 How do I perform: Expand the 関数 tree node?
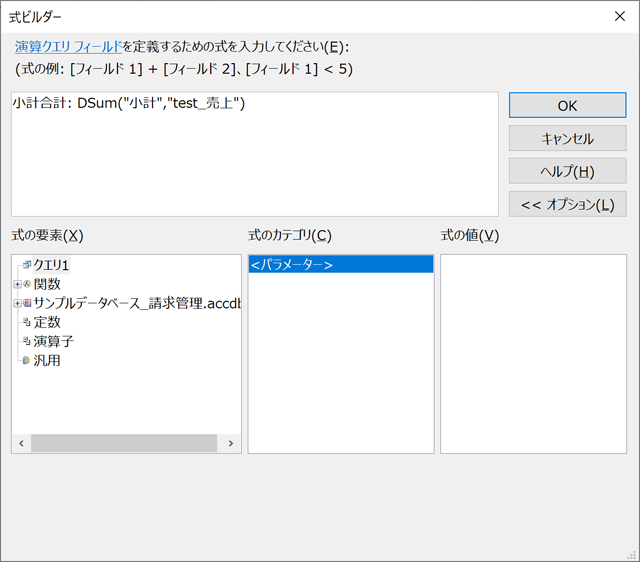tap(17, 284)
